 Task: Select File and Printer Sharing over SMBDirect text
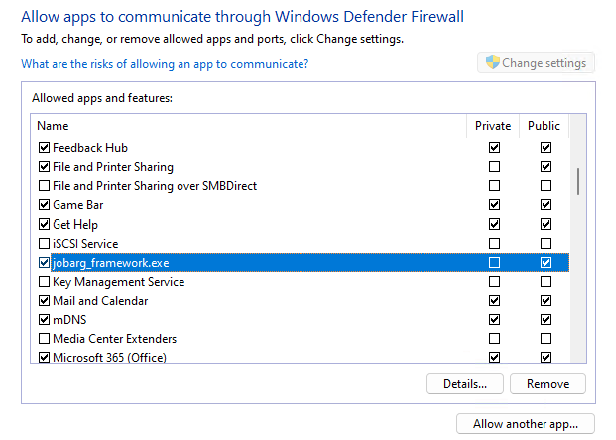(155, 185)
